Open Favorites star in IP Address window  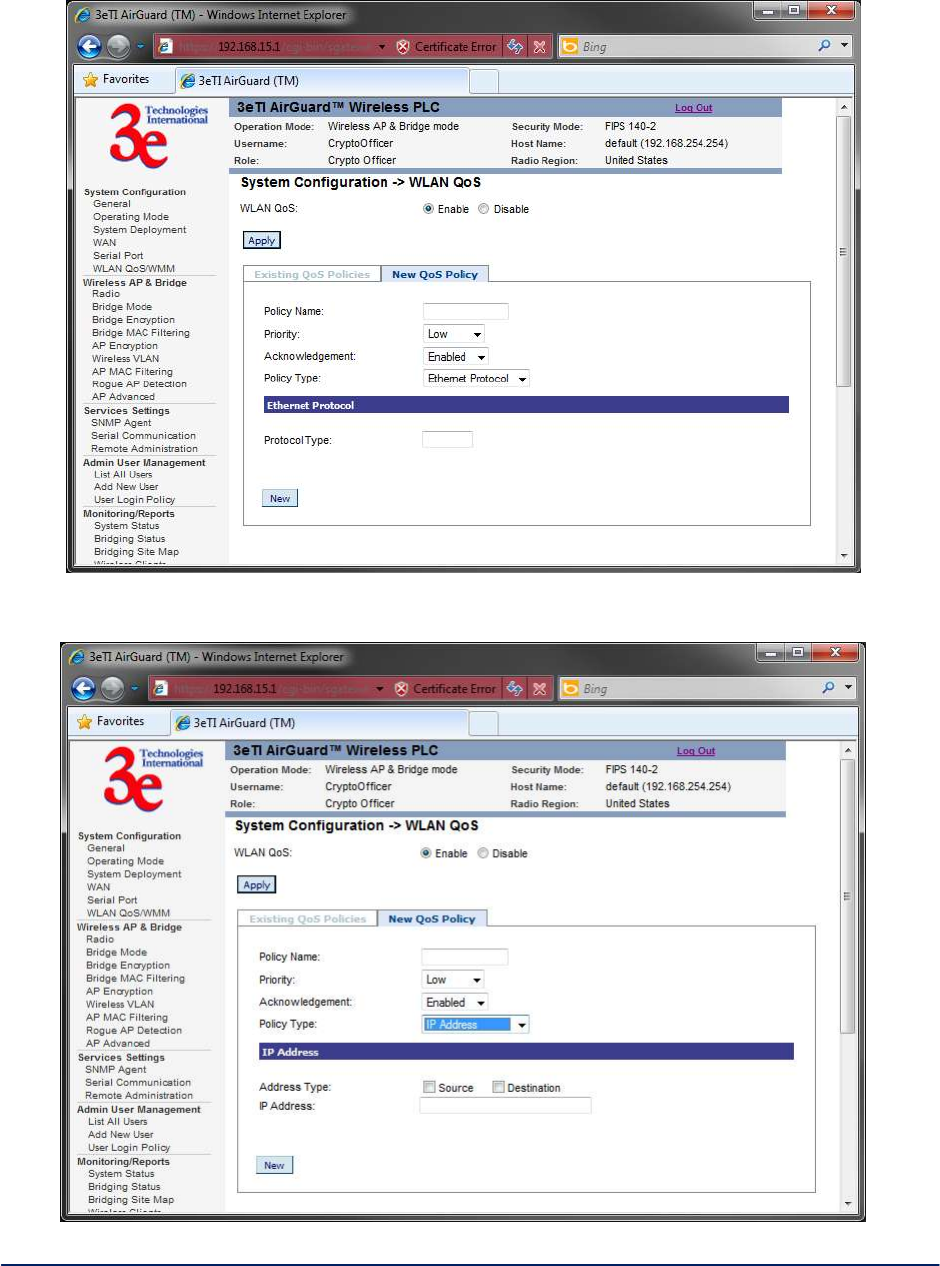[84, 721]
